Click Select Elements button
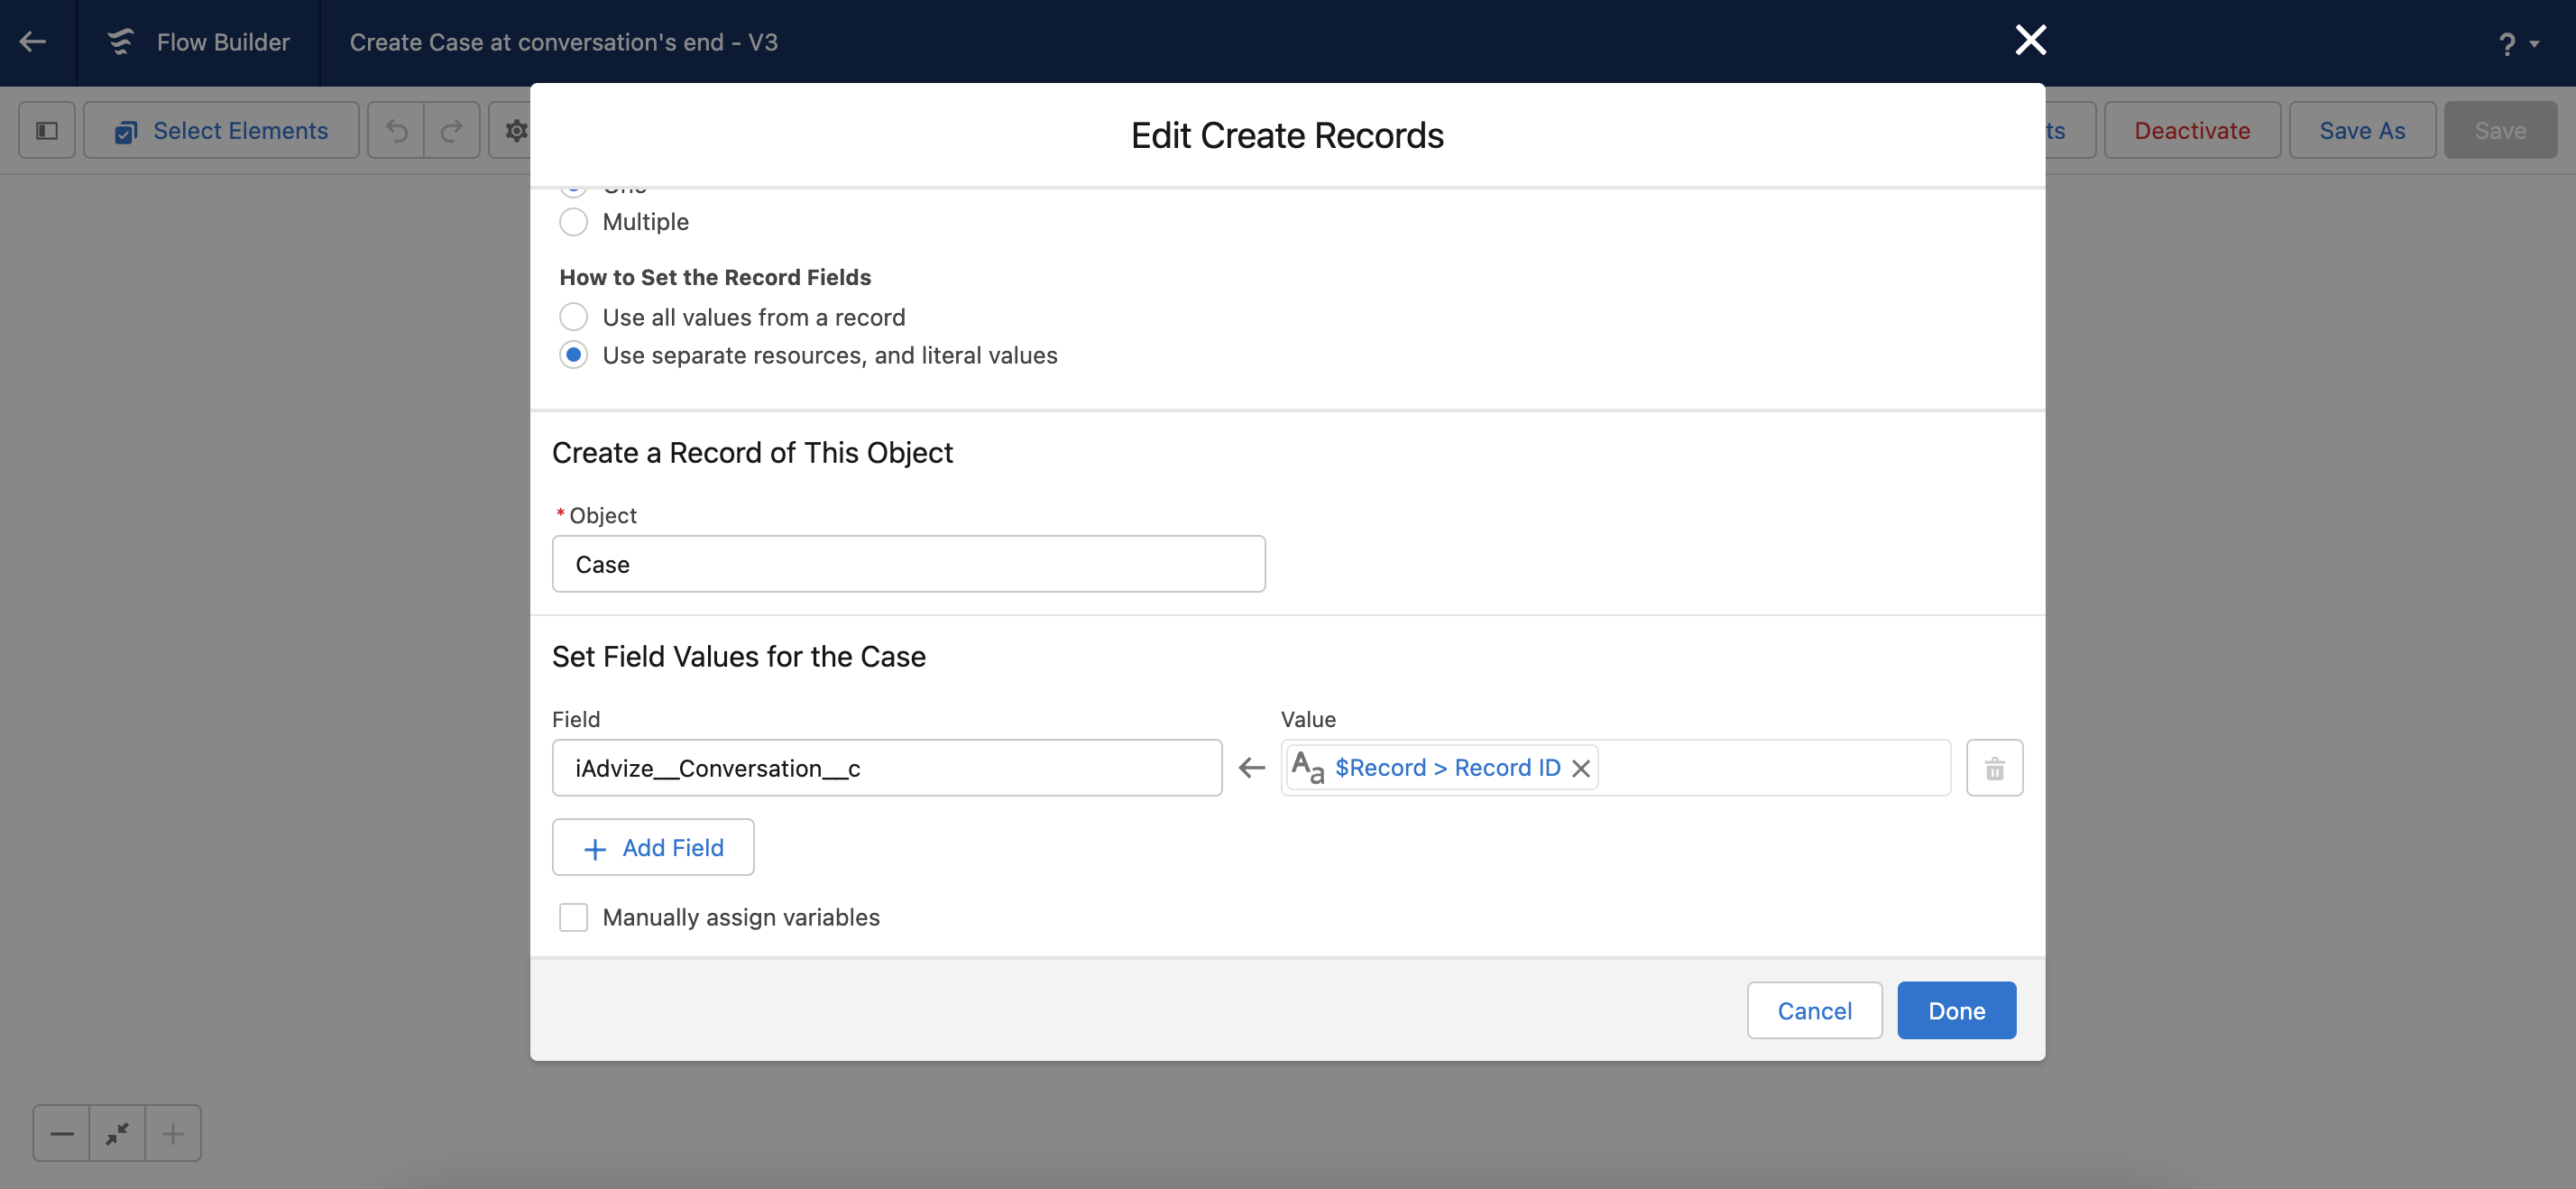The width and height of the screenshot is (2576, 1189). click(x=221, y=131)
